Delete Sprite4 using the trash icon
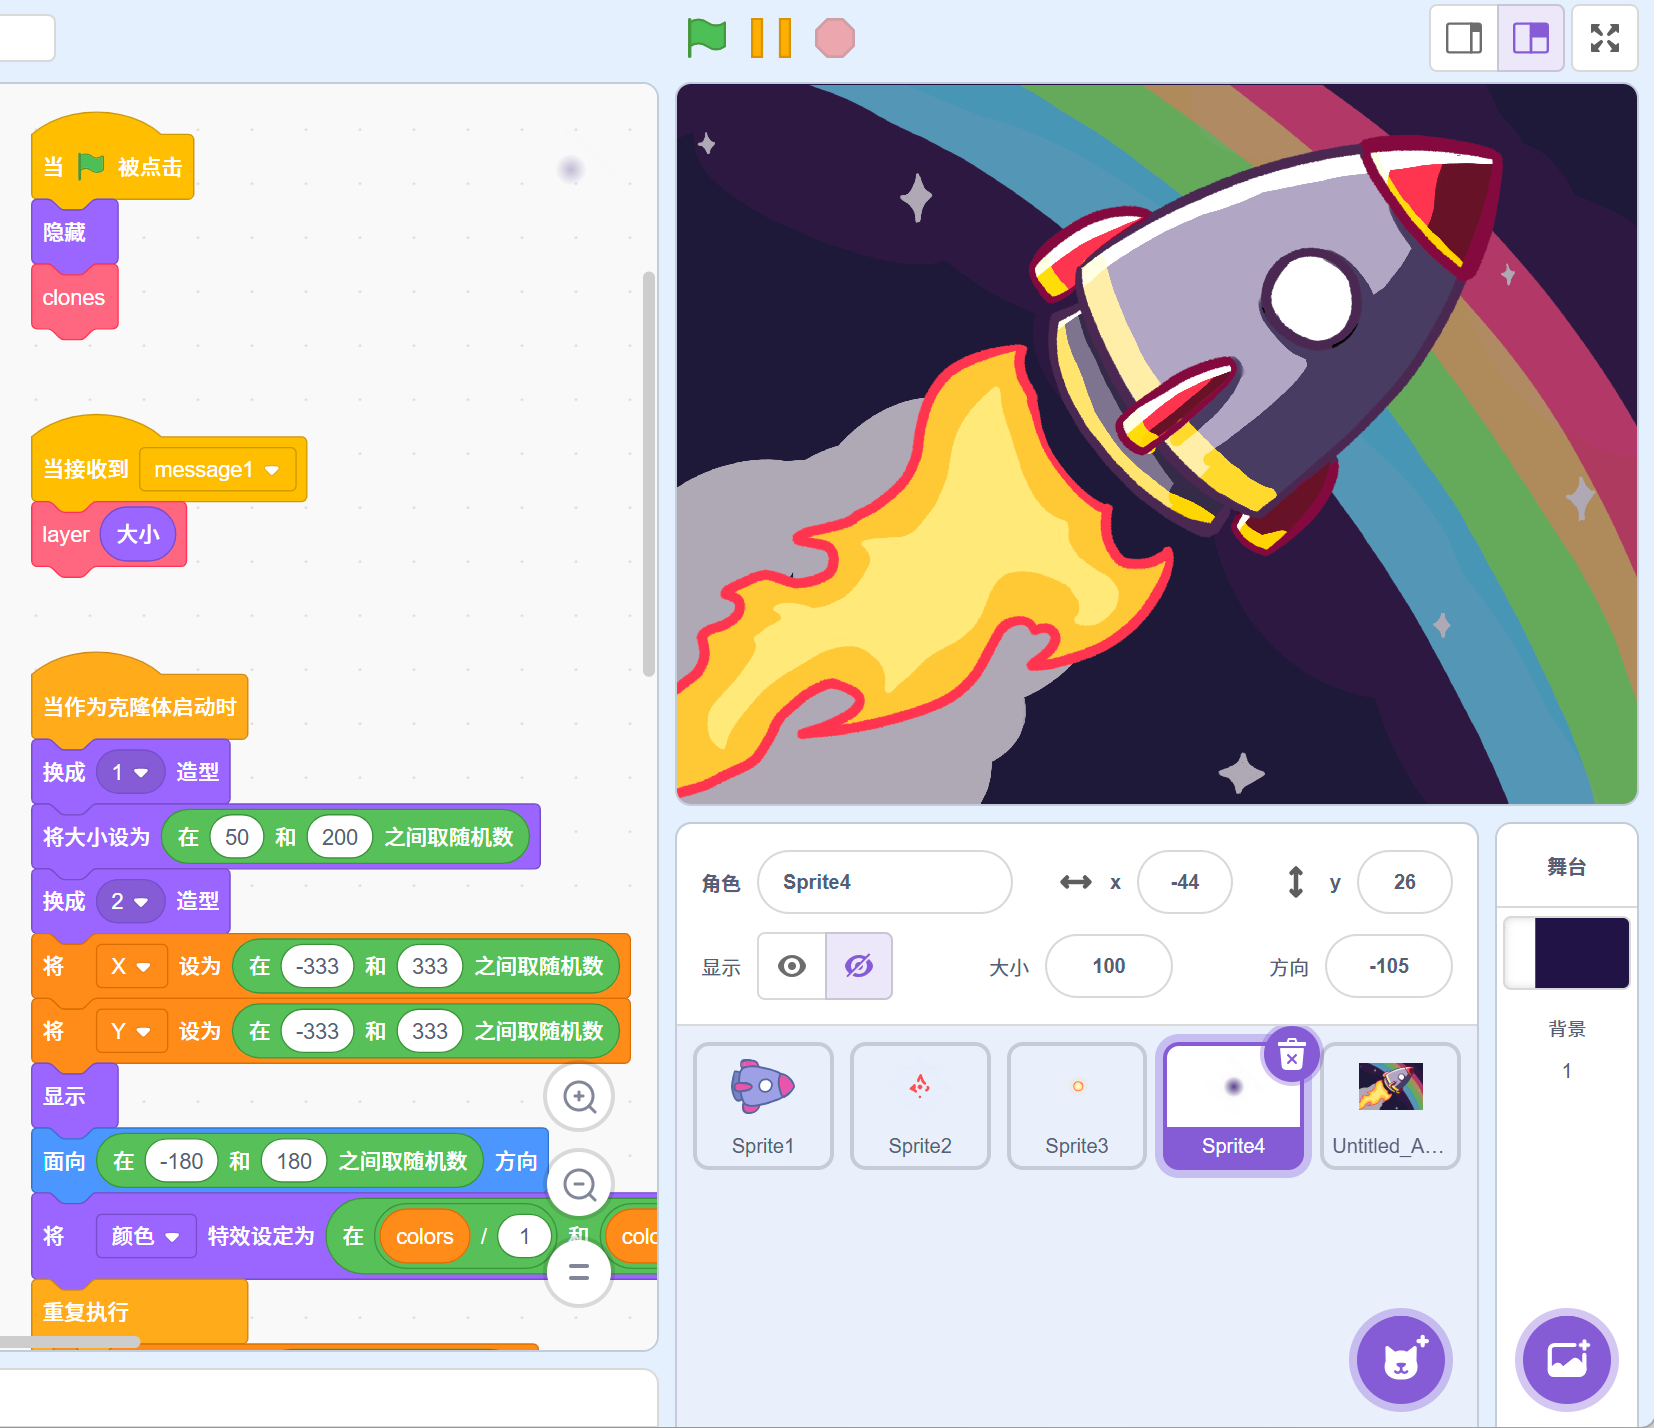Viewport: 1654px width, 1428px height. point(1291,1054)
